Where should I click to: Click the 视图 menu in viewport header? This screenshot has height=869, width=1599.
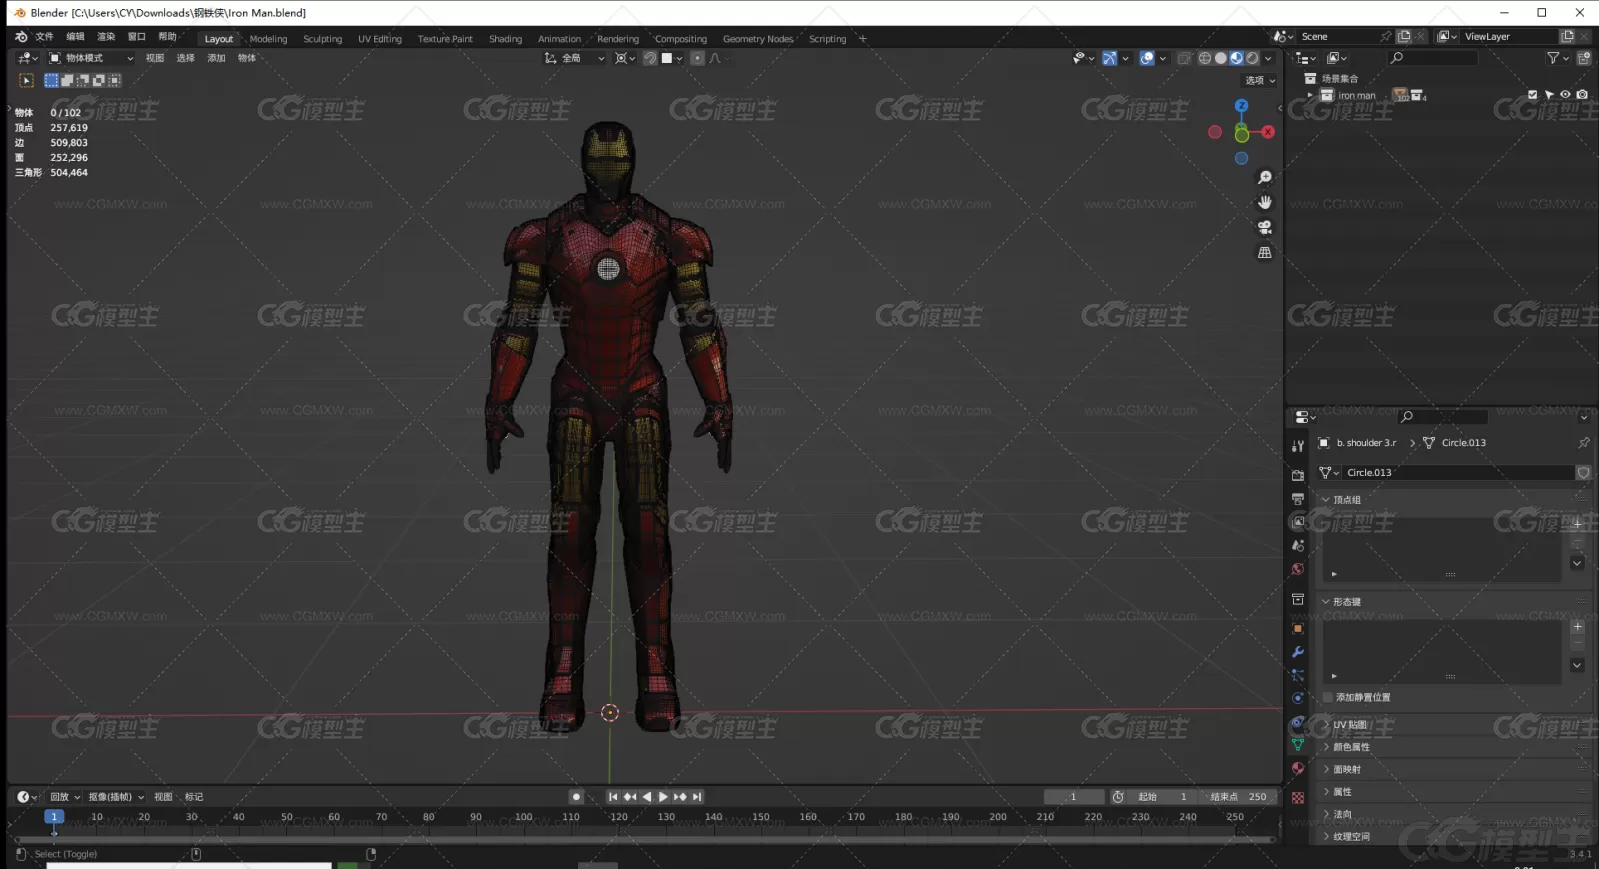pyautogui.click(x=155, y=58)
